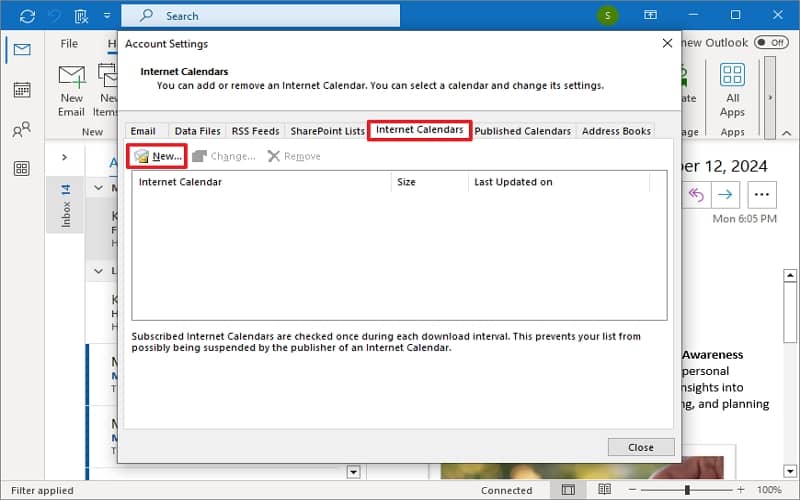800x500 pixels.
Task: Open the more actions ellipsis in reading pane
Action: (x=762, y=194)
